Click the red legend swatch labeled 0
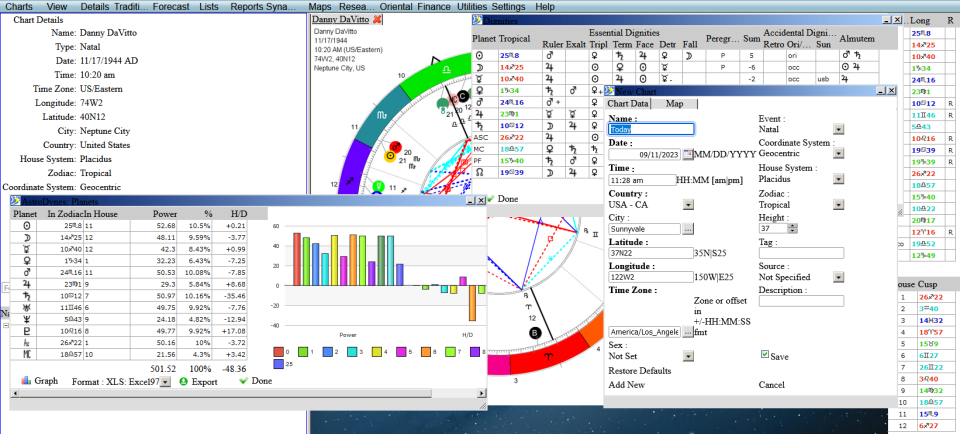The height and width of the screenshot is (434, 960). pyautogui.click(x=279, y=352)
